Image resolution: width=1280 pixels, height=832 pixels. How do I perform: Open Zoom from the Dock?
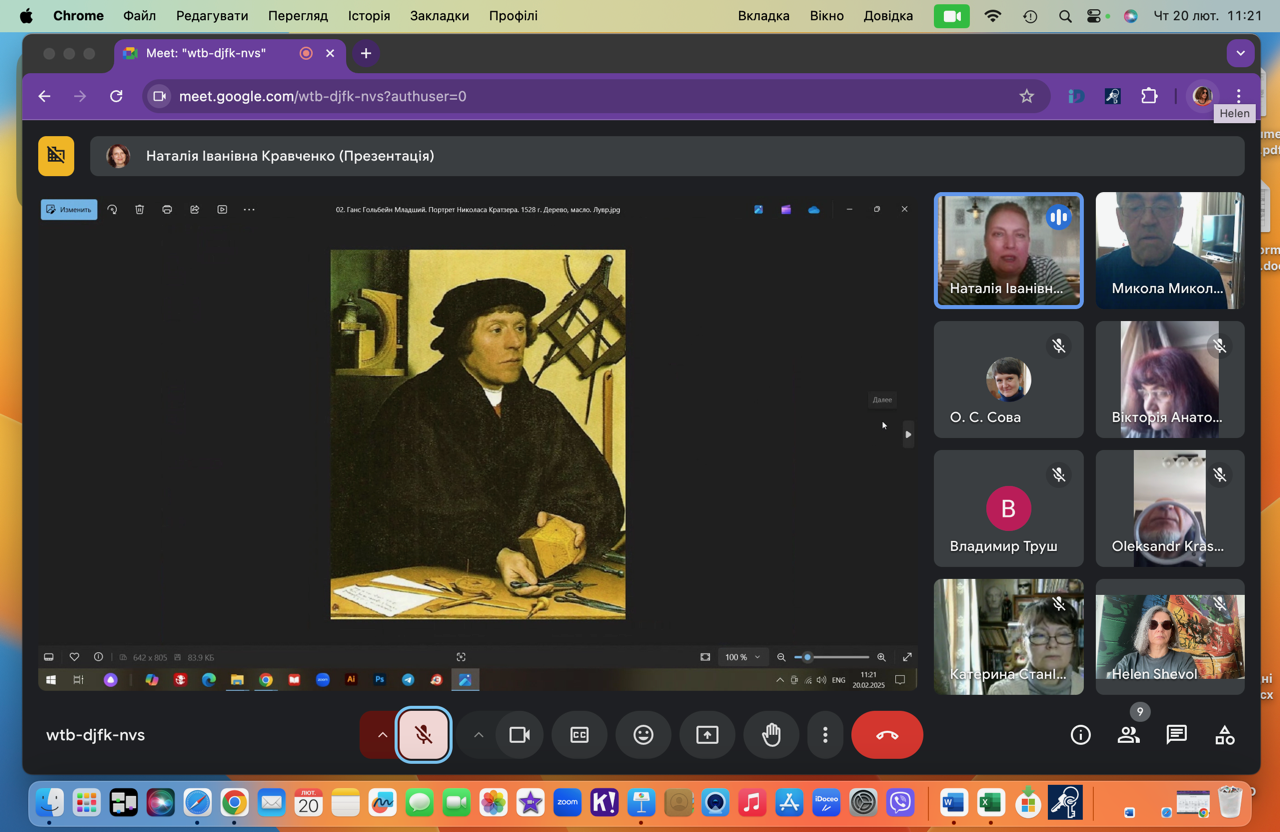(x=567, y=802)
